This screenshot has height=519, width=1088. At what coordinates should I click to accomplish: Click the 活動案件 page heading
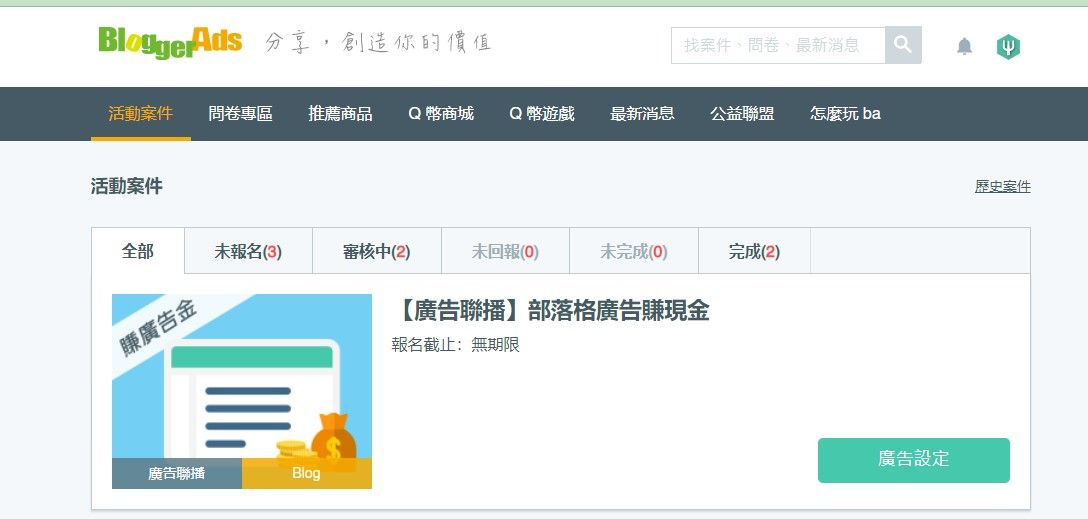(x=127, y=186)
